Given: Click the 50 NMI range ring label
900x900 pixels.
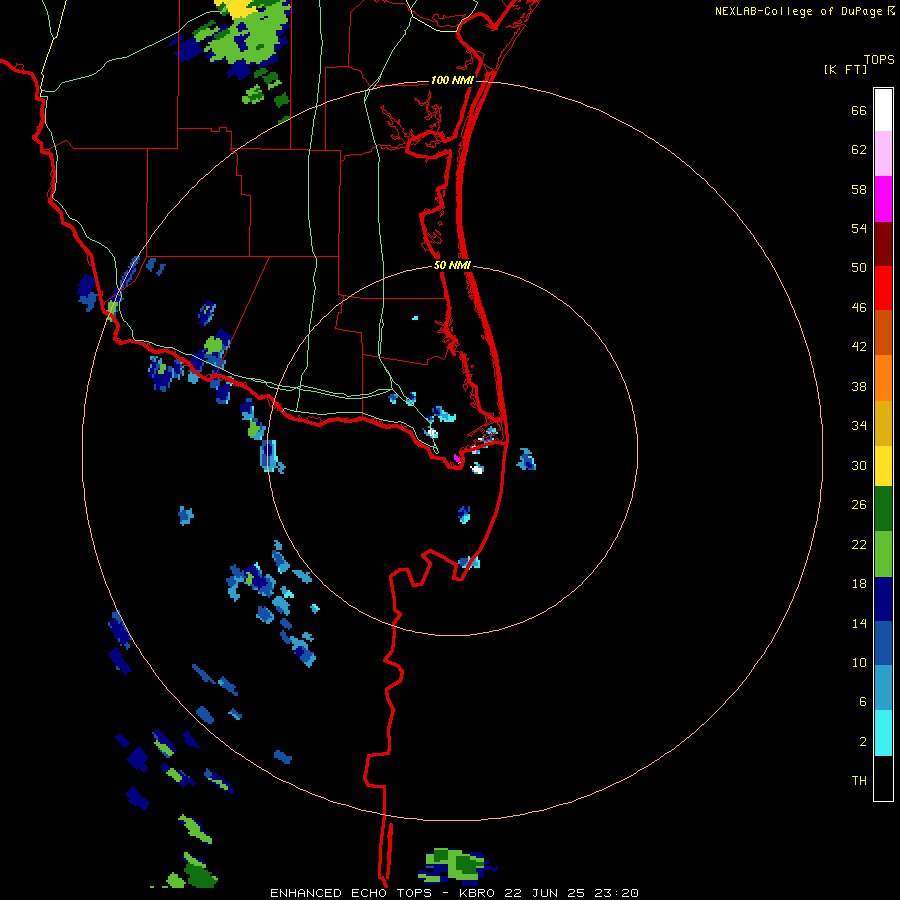Looking at the screenshot, I should 452,265.
